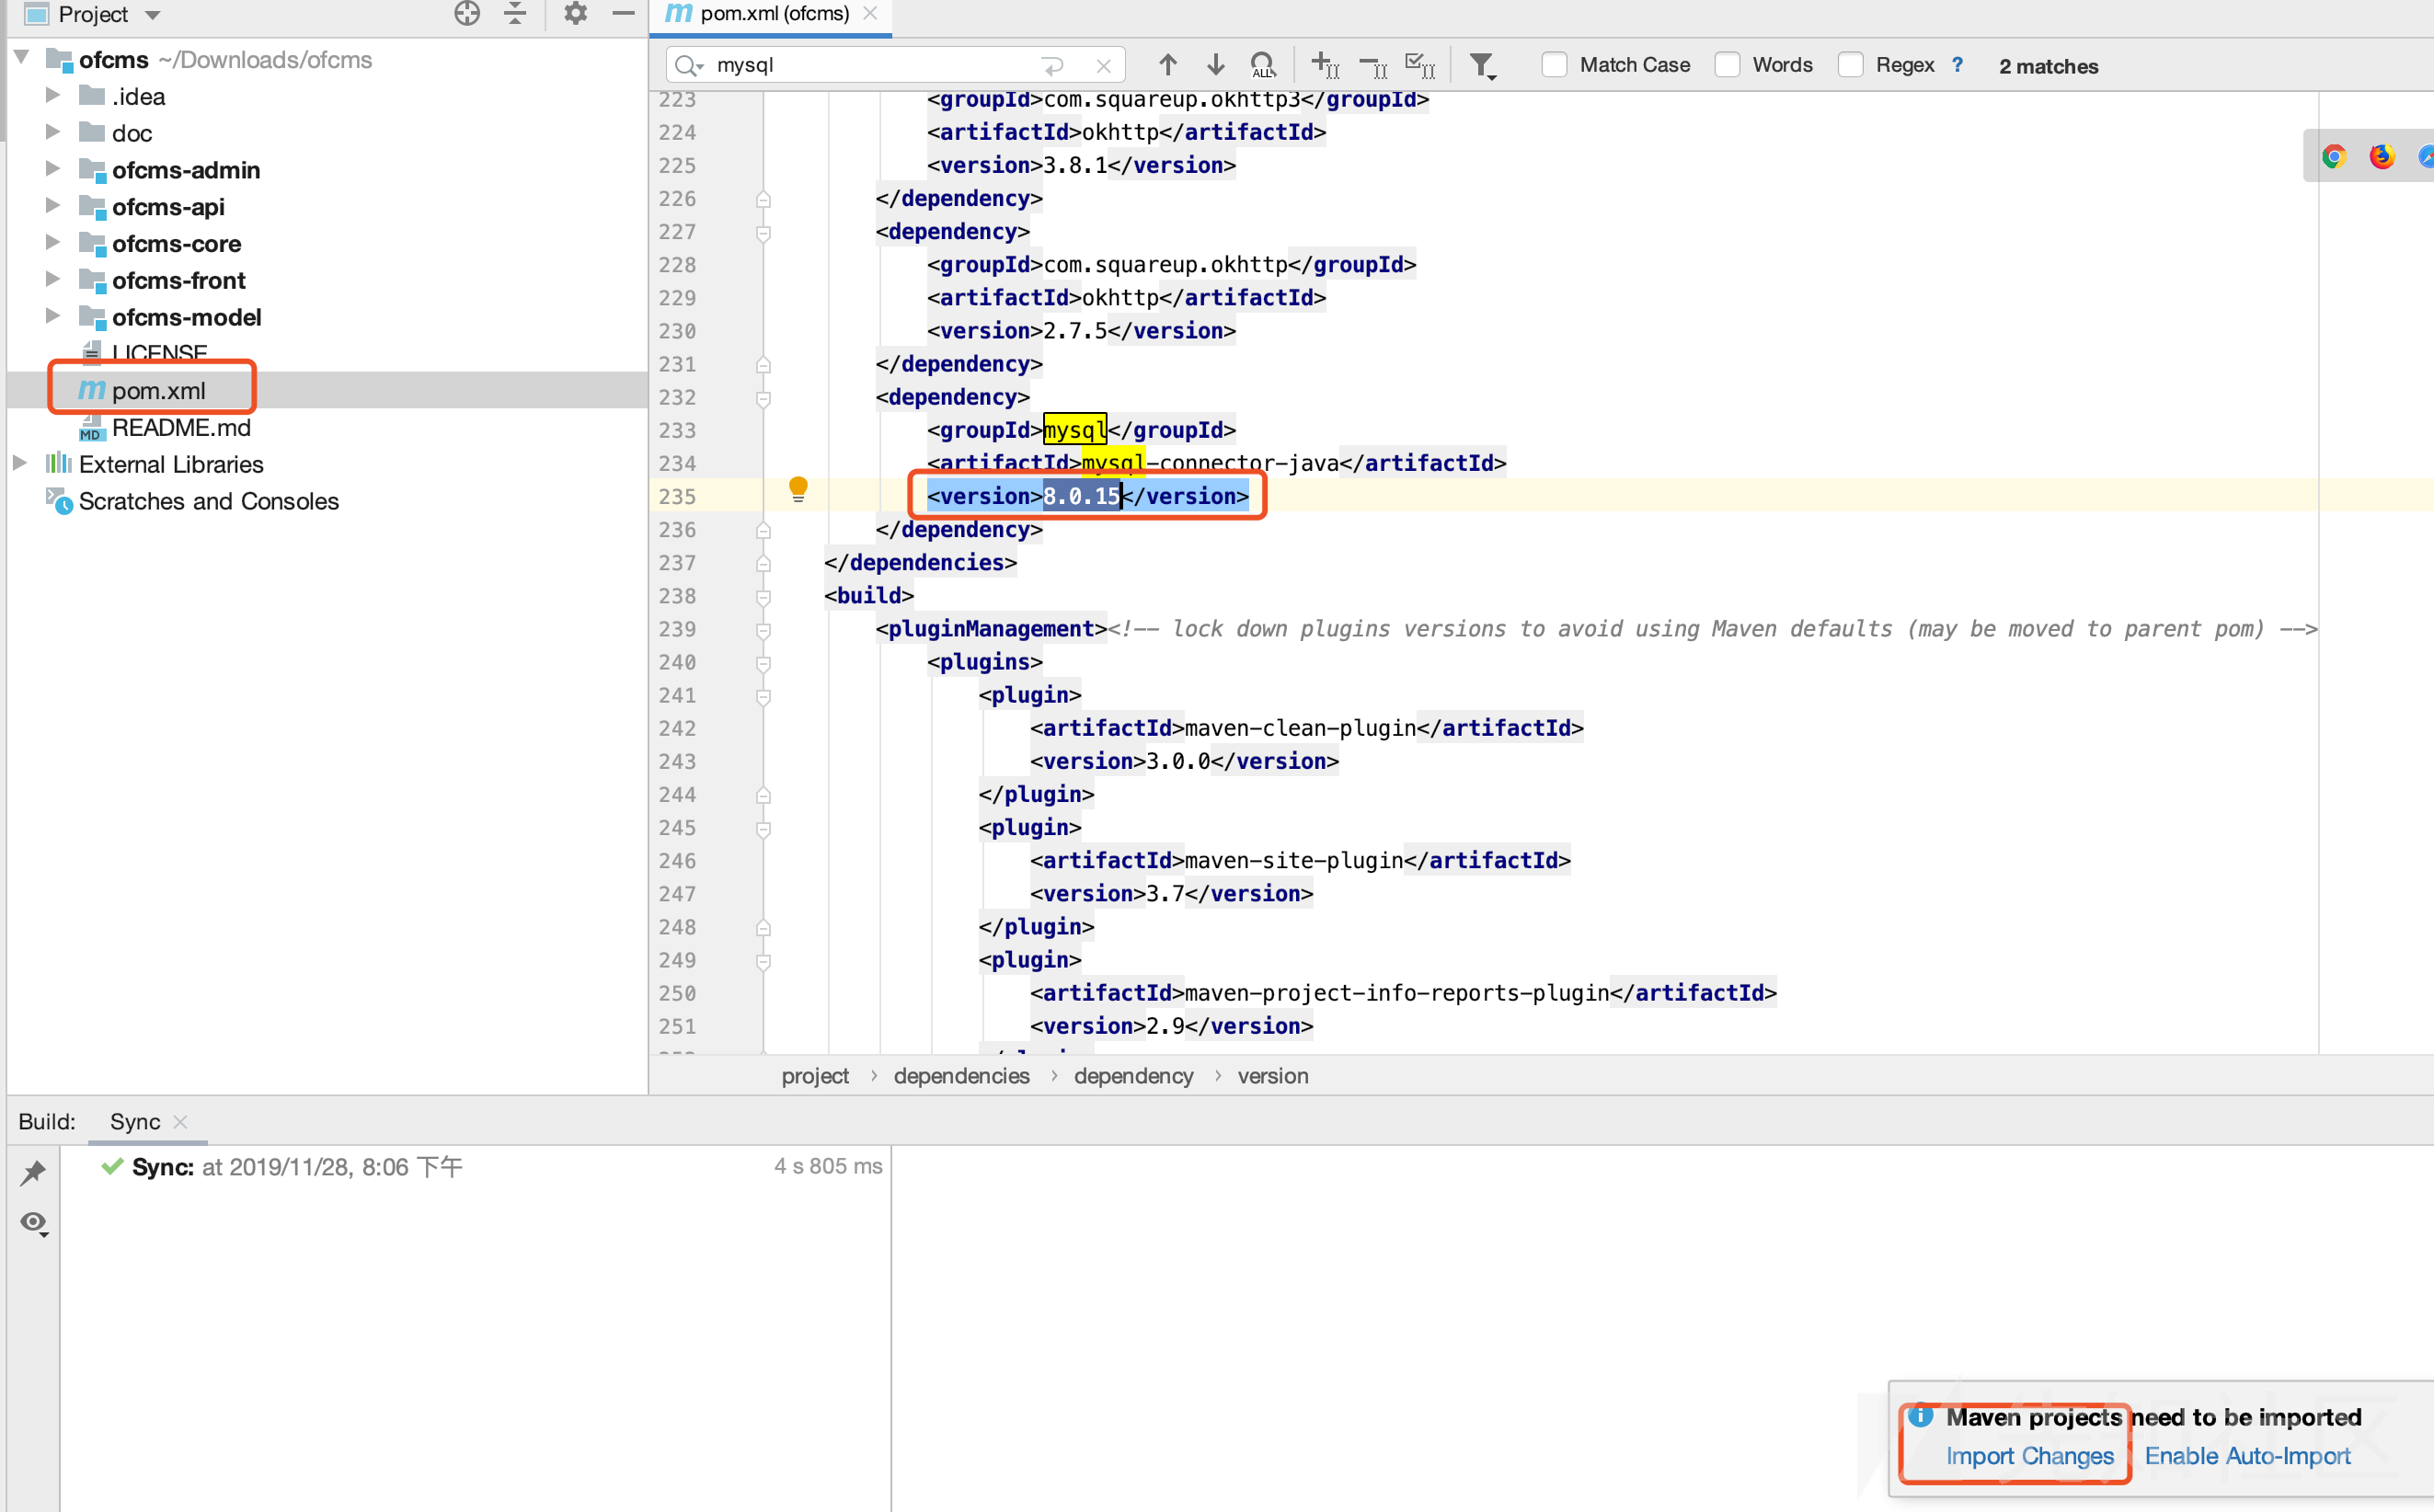Screen dimensions: 2434x1512
Task: Toggle Regex checkbox
Action: coord(1850,65)
